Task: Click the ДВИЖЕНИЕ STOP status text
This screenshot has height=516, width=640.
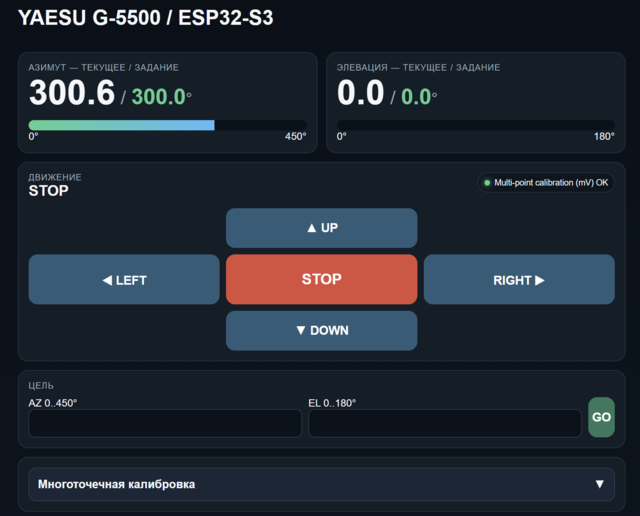Action: pyautogui.click(x=49, y=191)
